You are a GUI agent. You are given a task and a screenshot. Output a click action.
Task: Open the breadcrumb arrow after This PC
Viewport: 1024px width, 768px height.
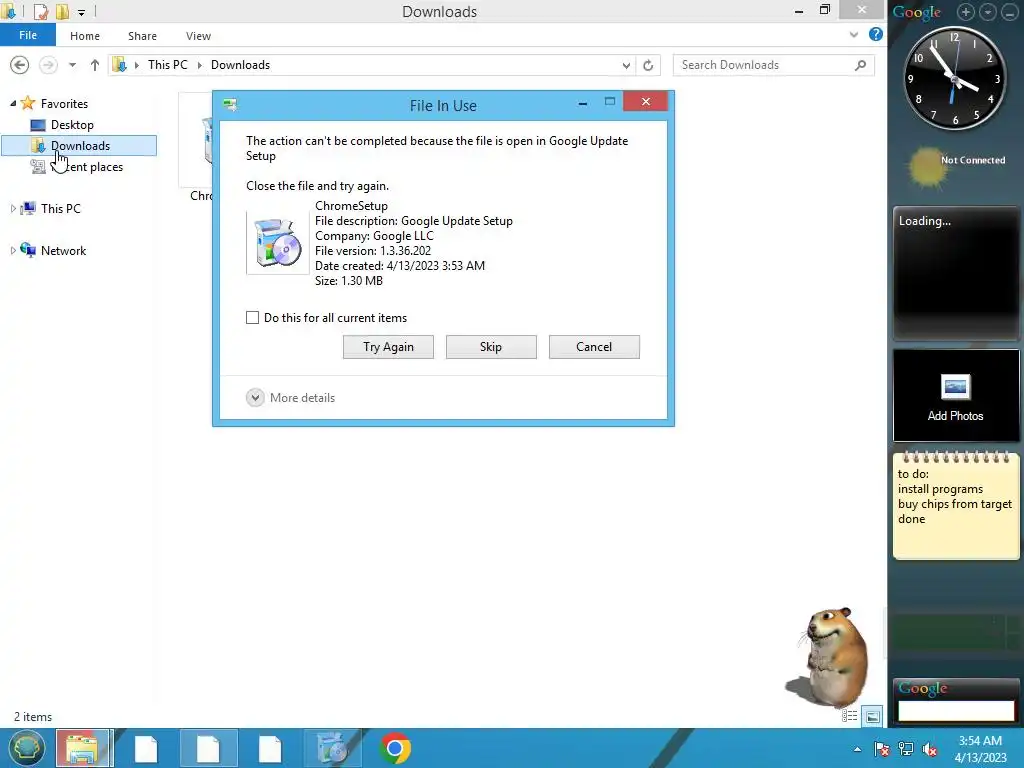(199, 65)
